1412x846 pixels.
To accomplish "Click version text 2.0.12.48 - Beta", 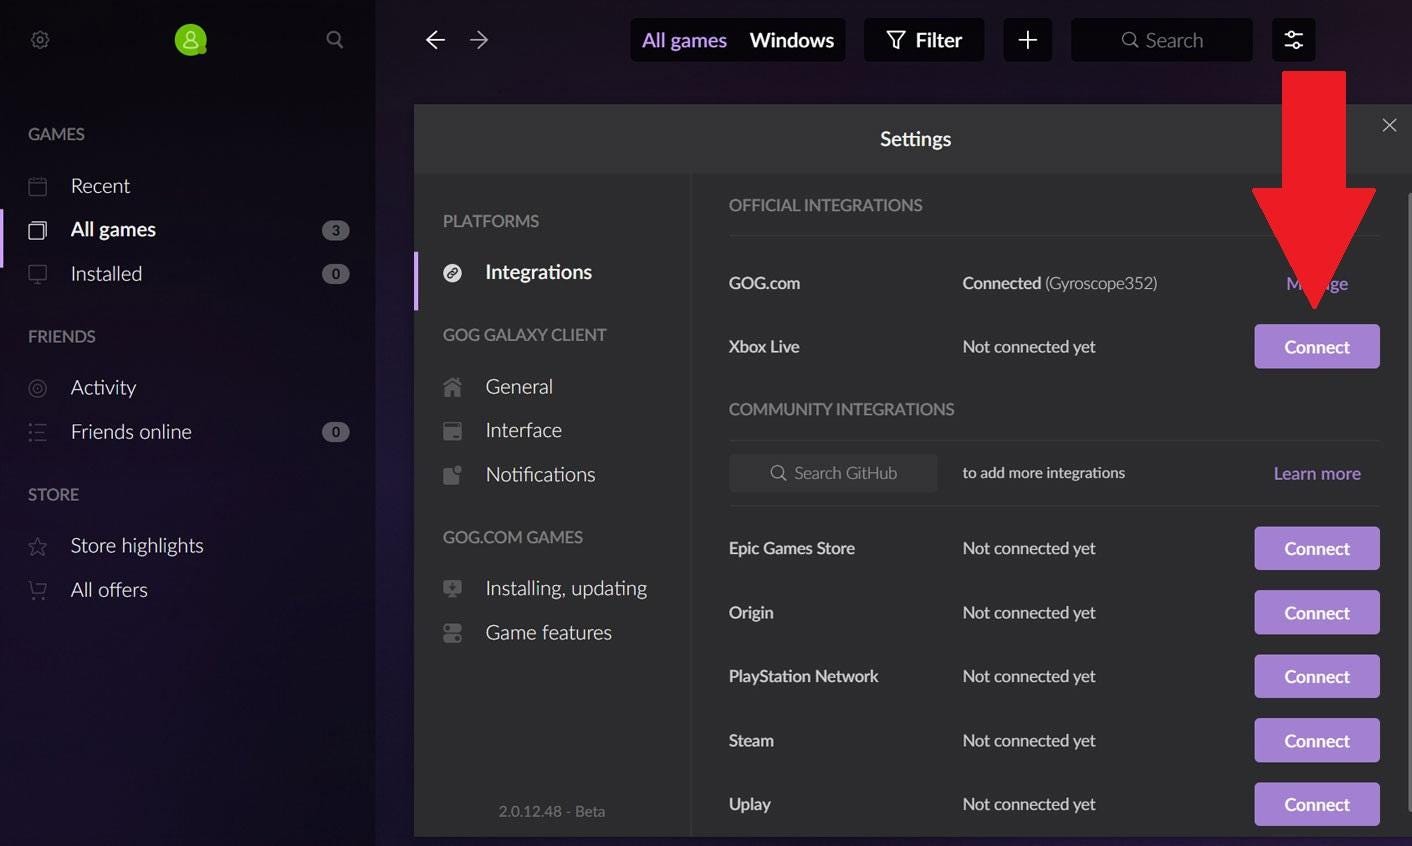I will pyautogui.click(x=552, y=811).
